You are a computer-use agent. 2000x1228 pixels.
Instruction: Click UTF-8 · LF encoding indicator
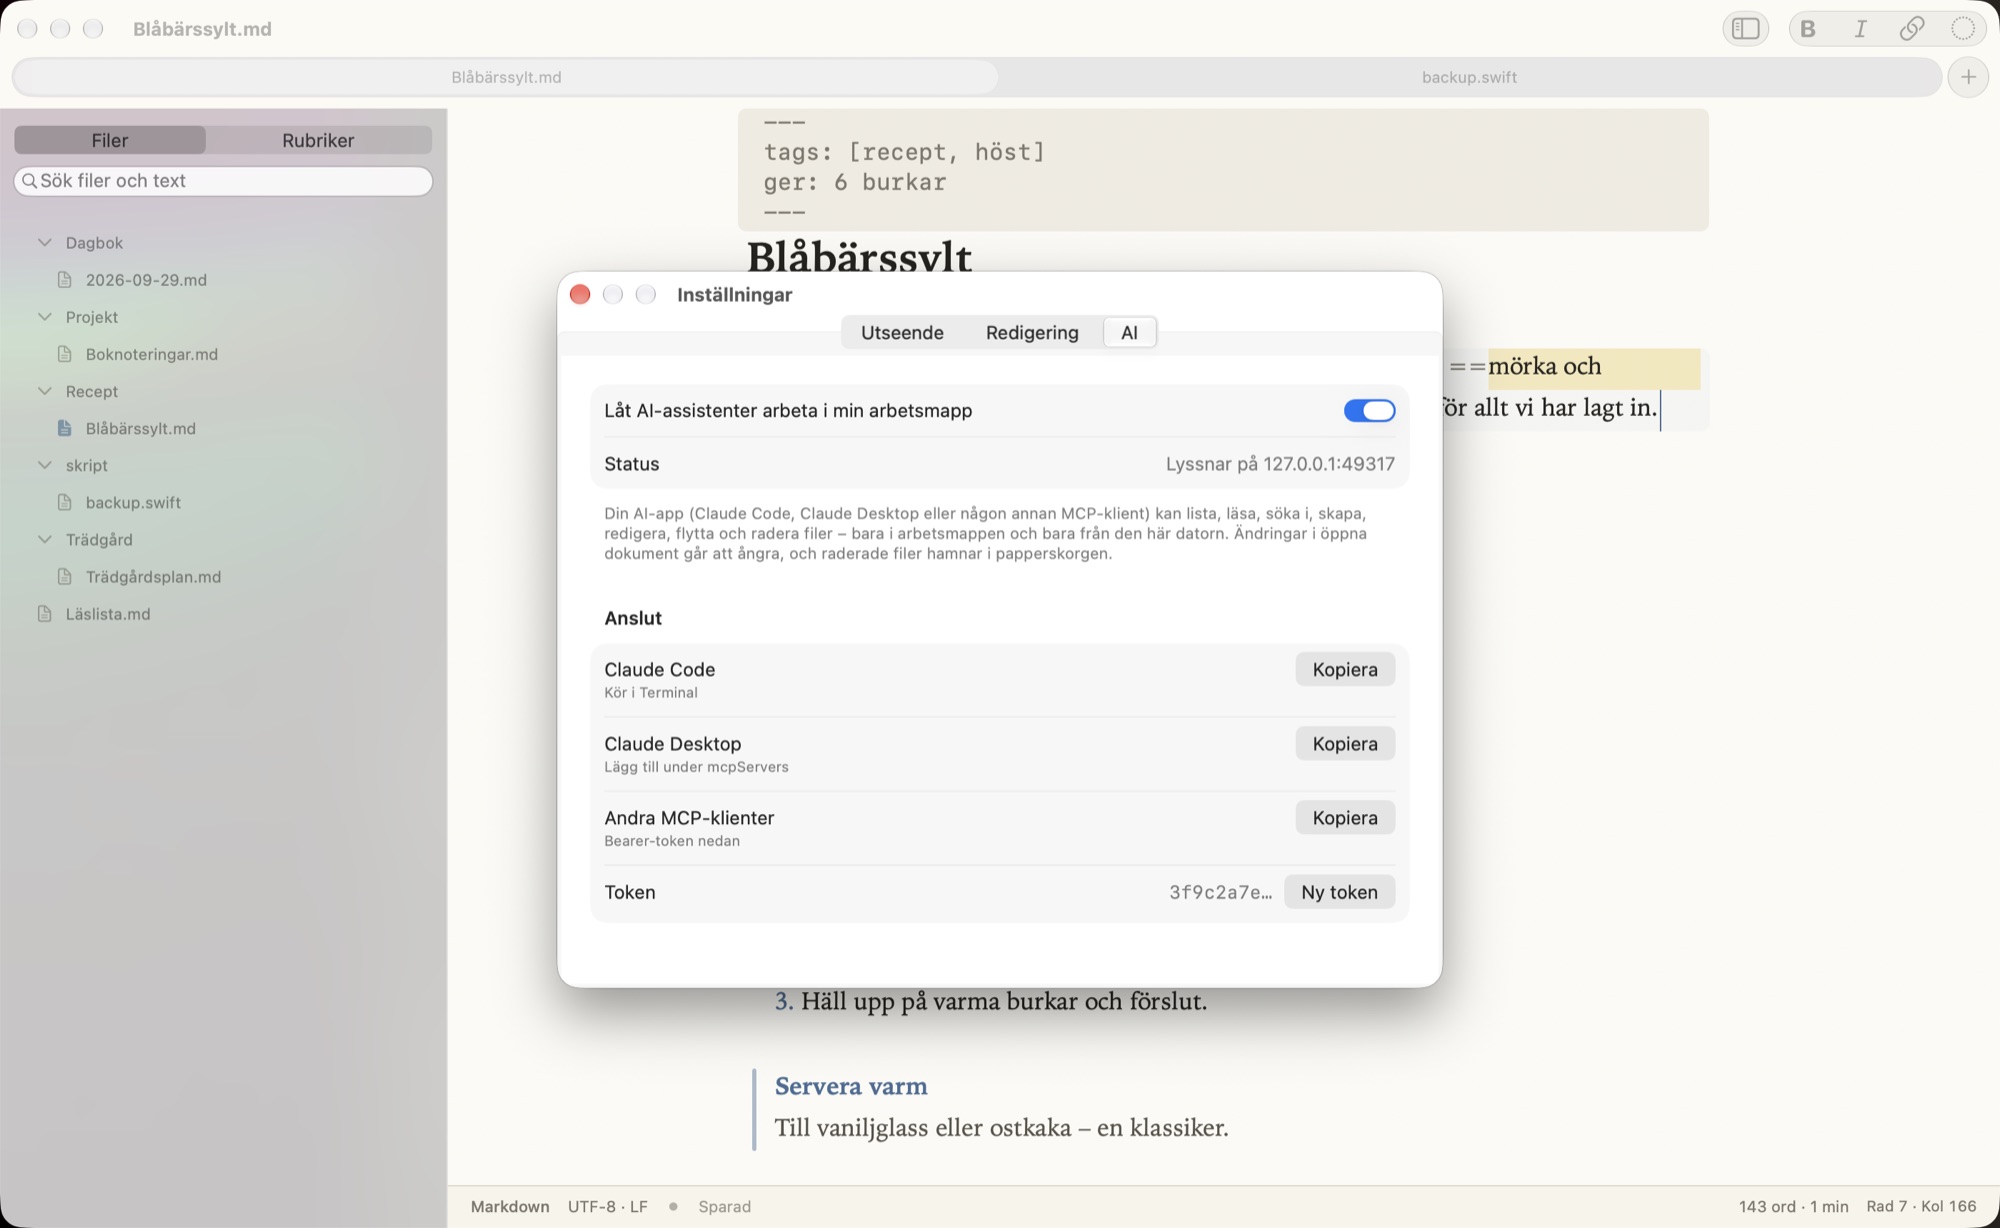coord(608,1207)
